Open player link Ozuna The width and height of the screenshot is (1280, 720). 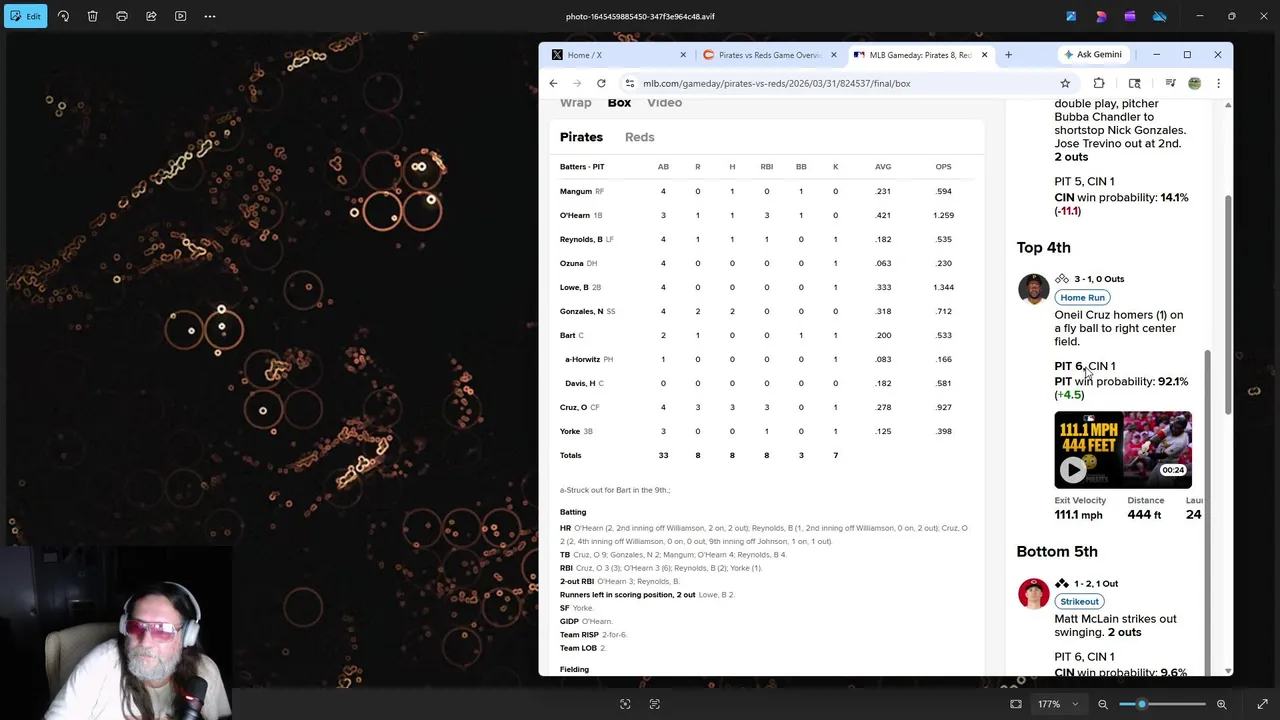coord(571,263)
